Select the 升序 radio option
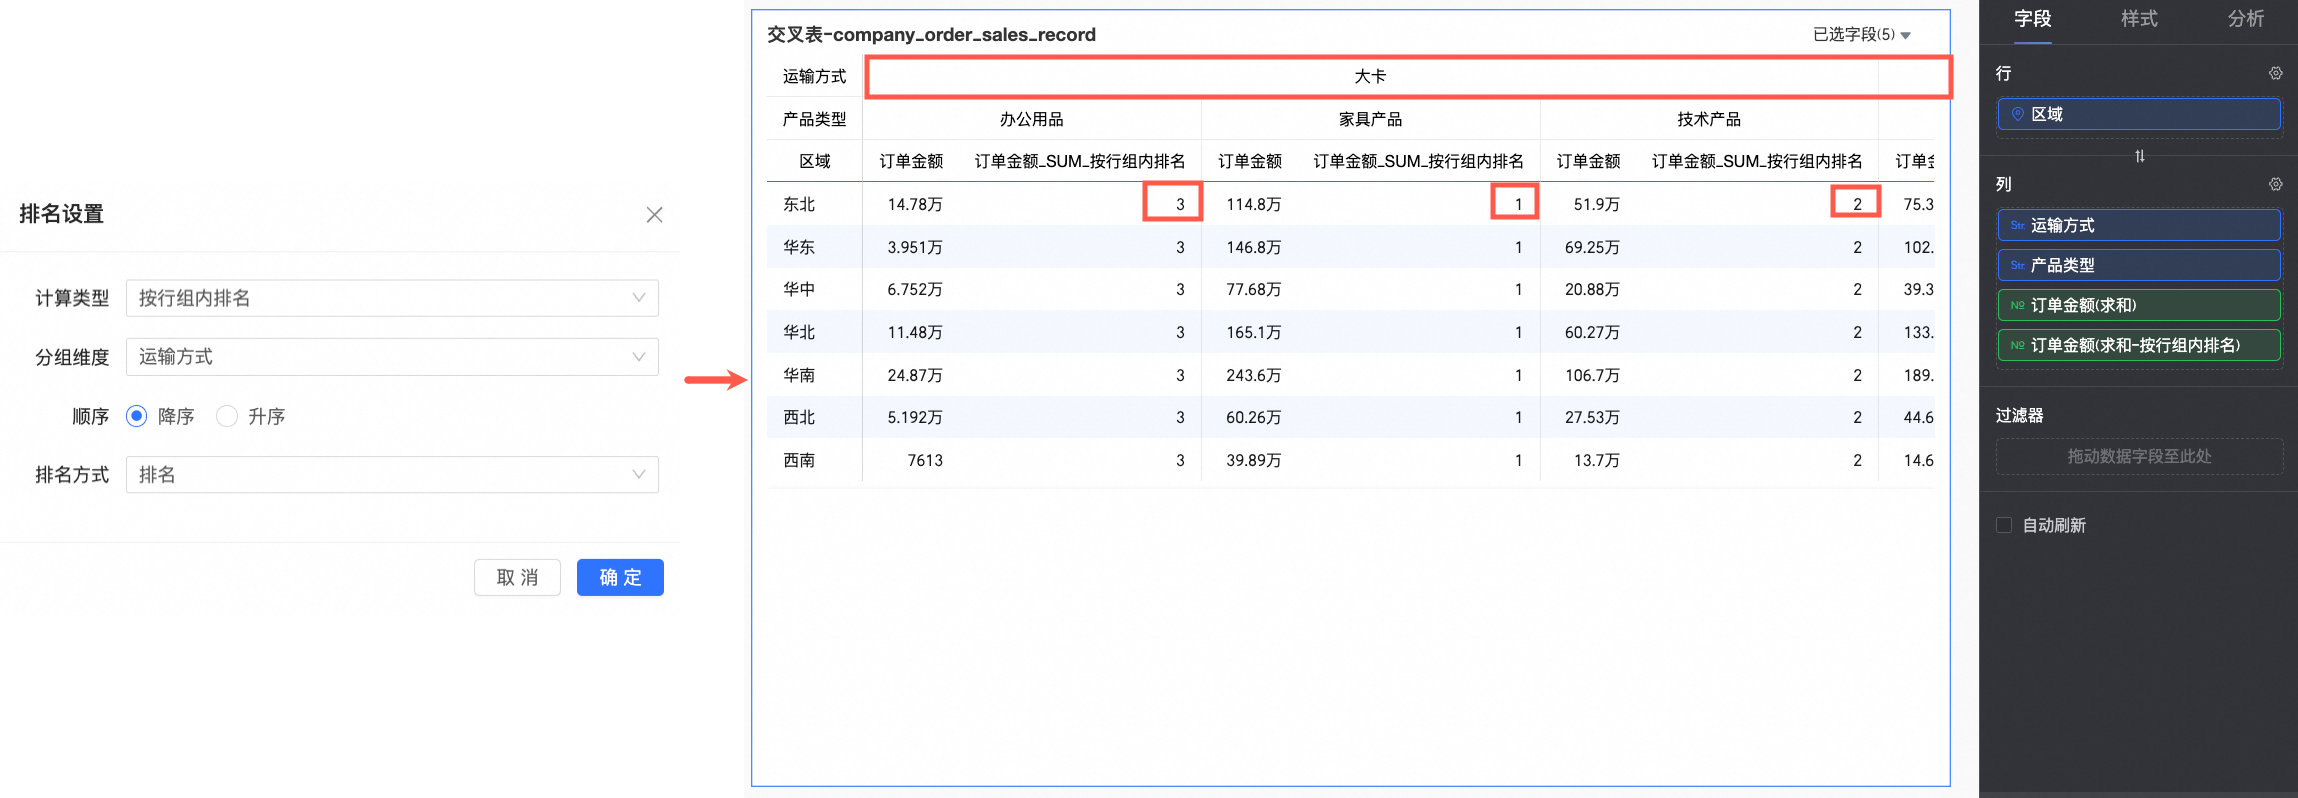 [227, 416]
